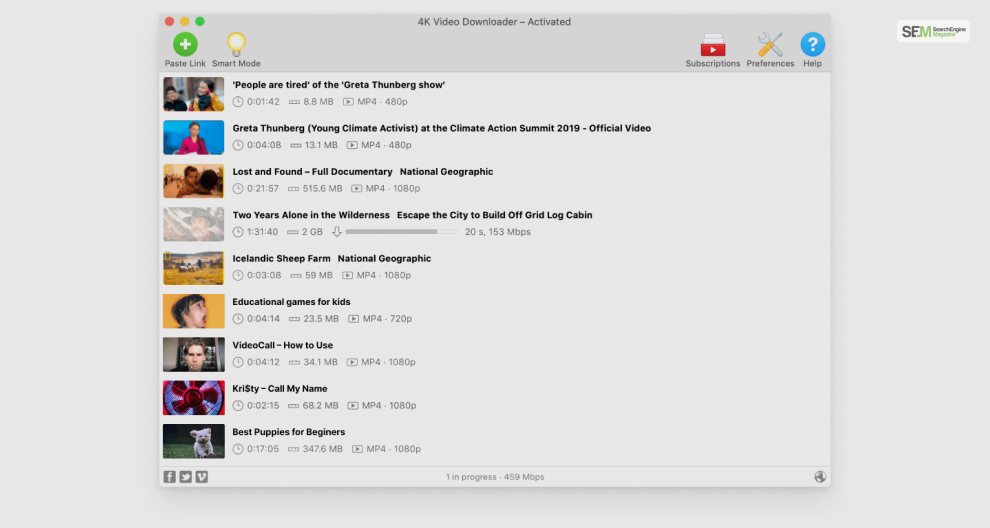Click the title 'Educational games for kids'
The width and height of the screenshot is (990, 528).
291,302
